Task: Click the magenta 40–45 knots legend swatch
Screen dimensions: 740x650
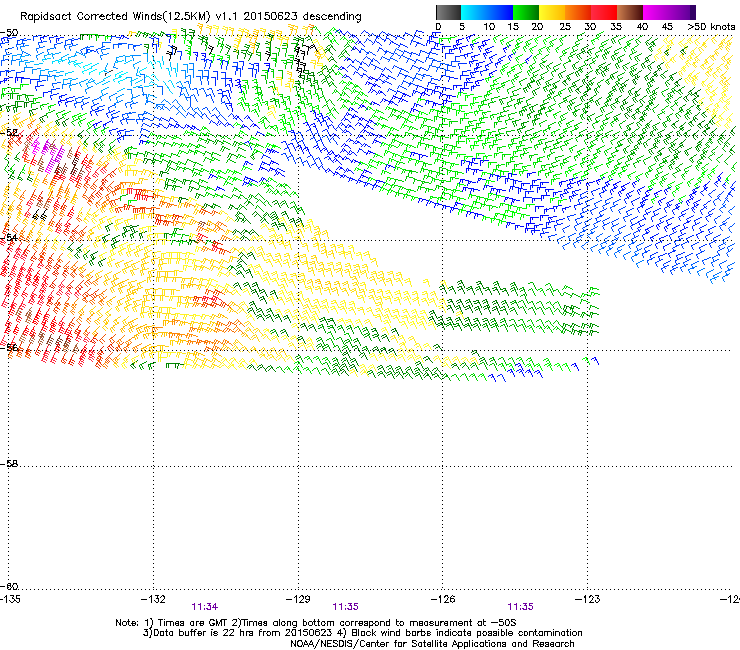Action: click(x=656, y=12)
